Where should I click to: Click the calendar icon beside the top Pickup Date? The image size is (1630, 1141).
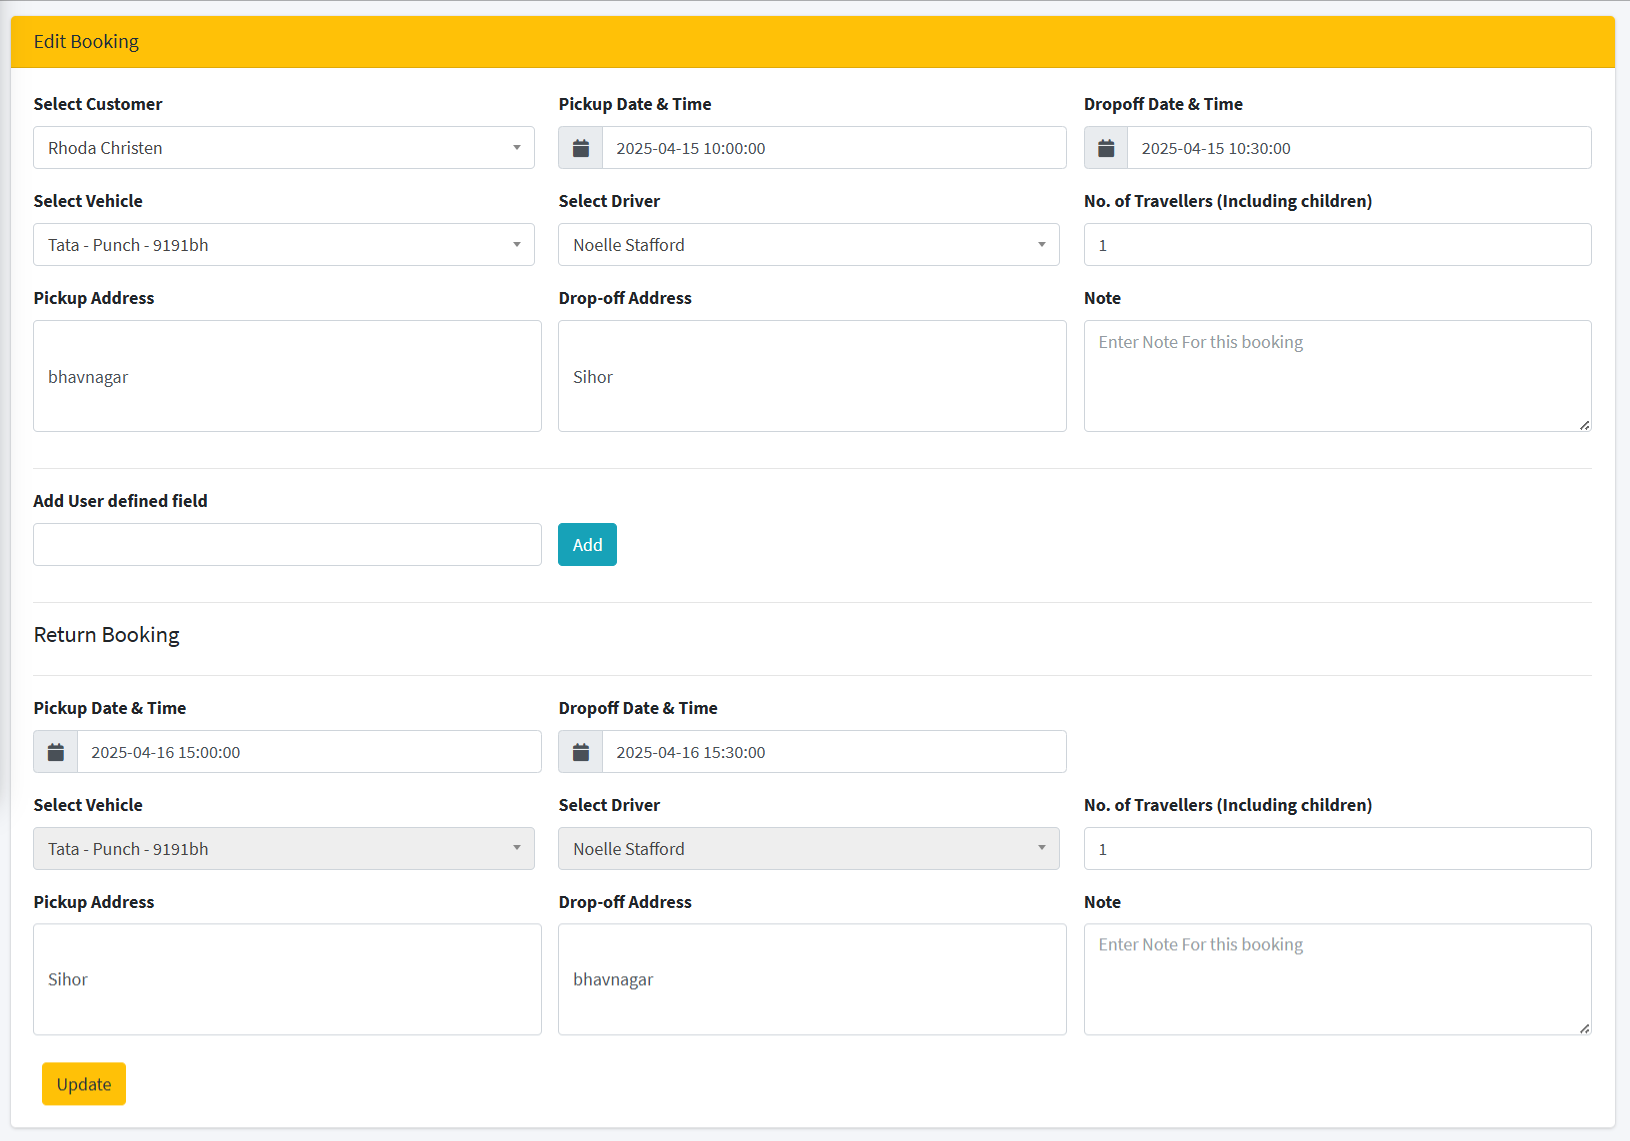(580, 148)
